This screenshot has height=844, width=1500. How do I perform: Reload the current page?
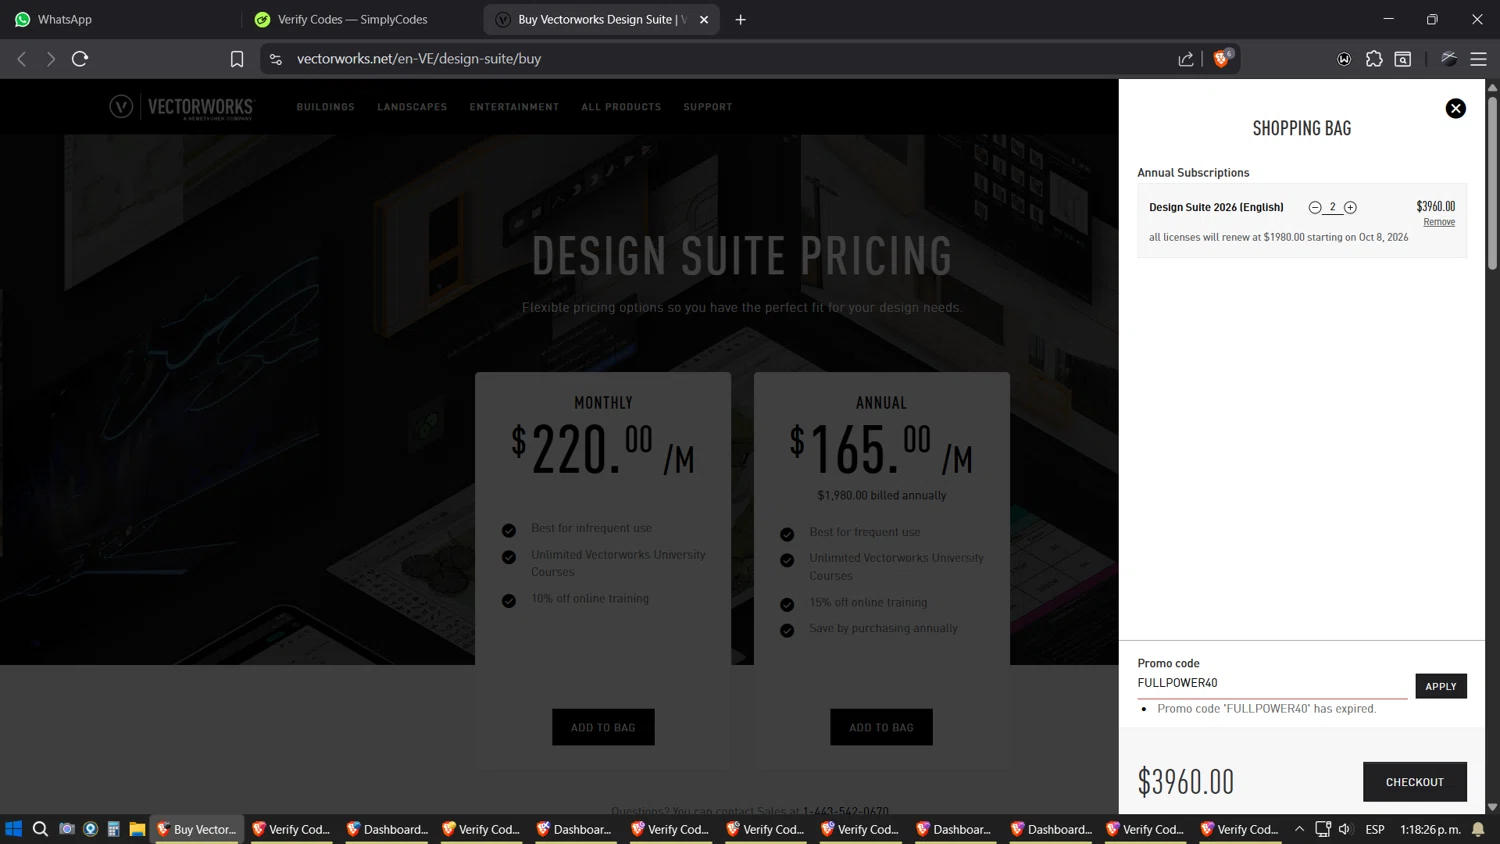click(80, 59)
